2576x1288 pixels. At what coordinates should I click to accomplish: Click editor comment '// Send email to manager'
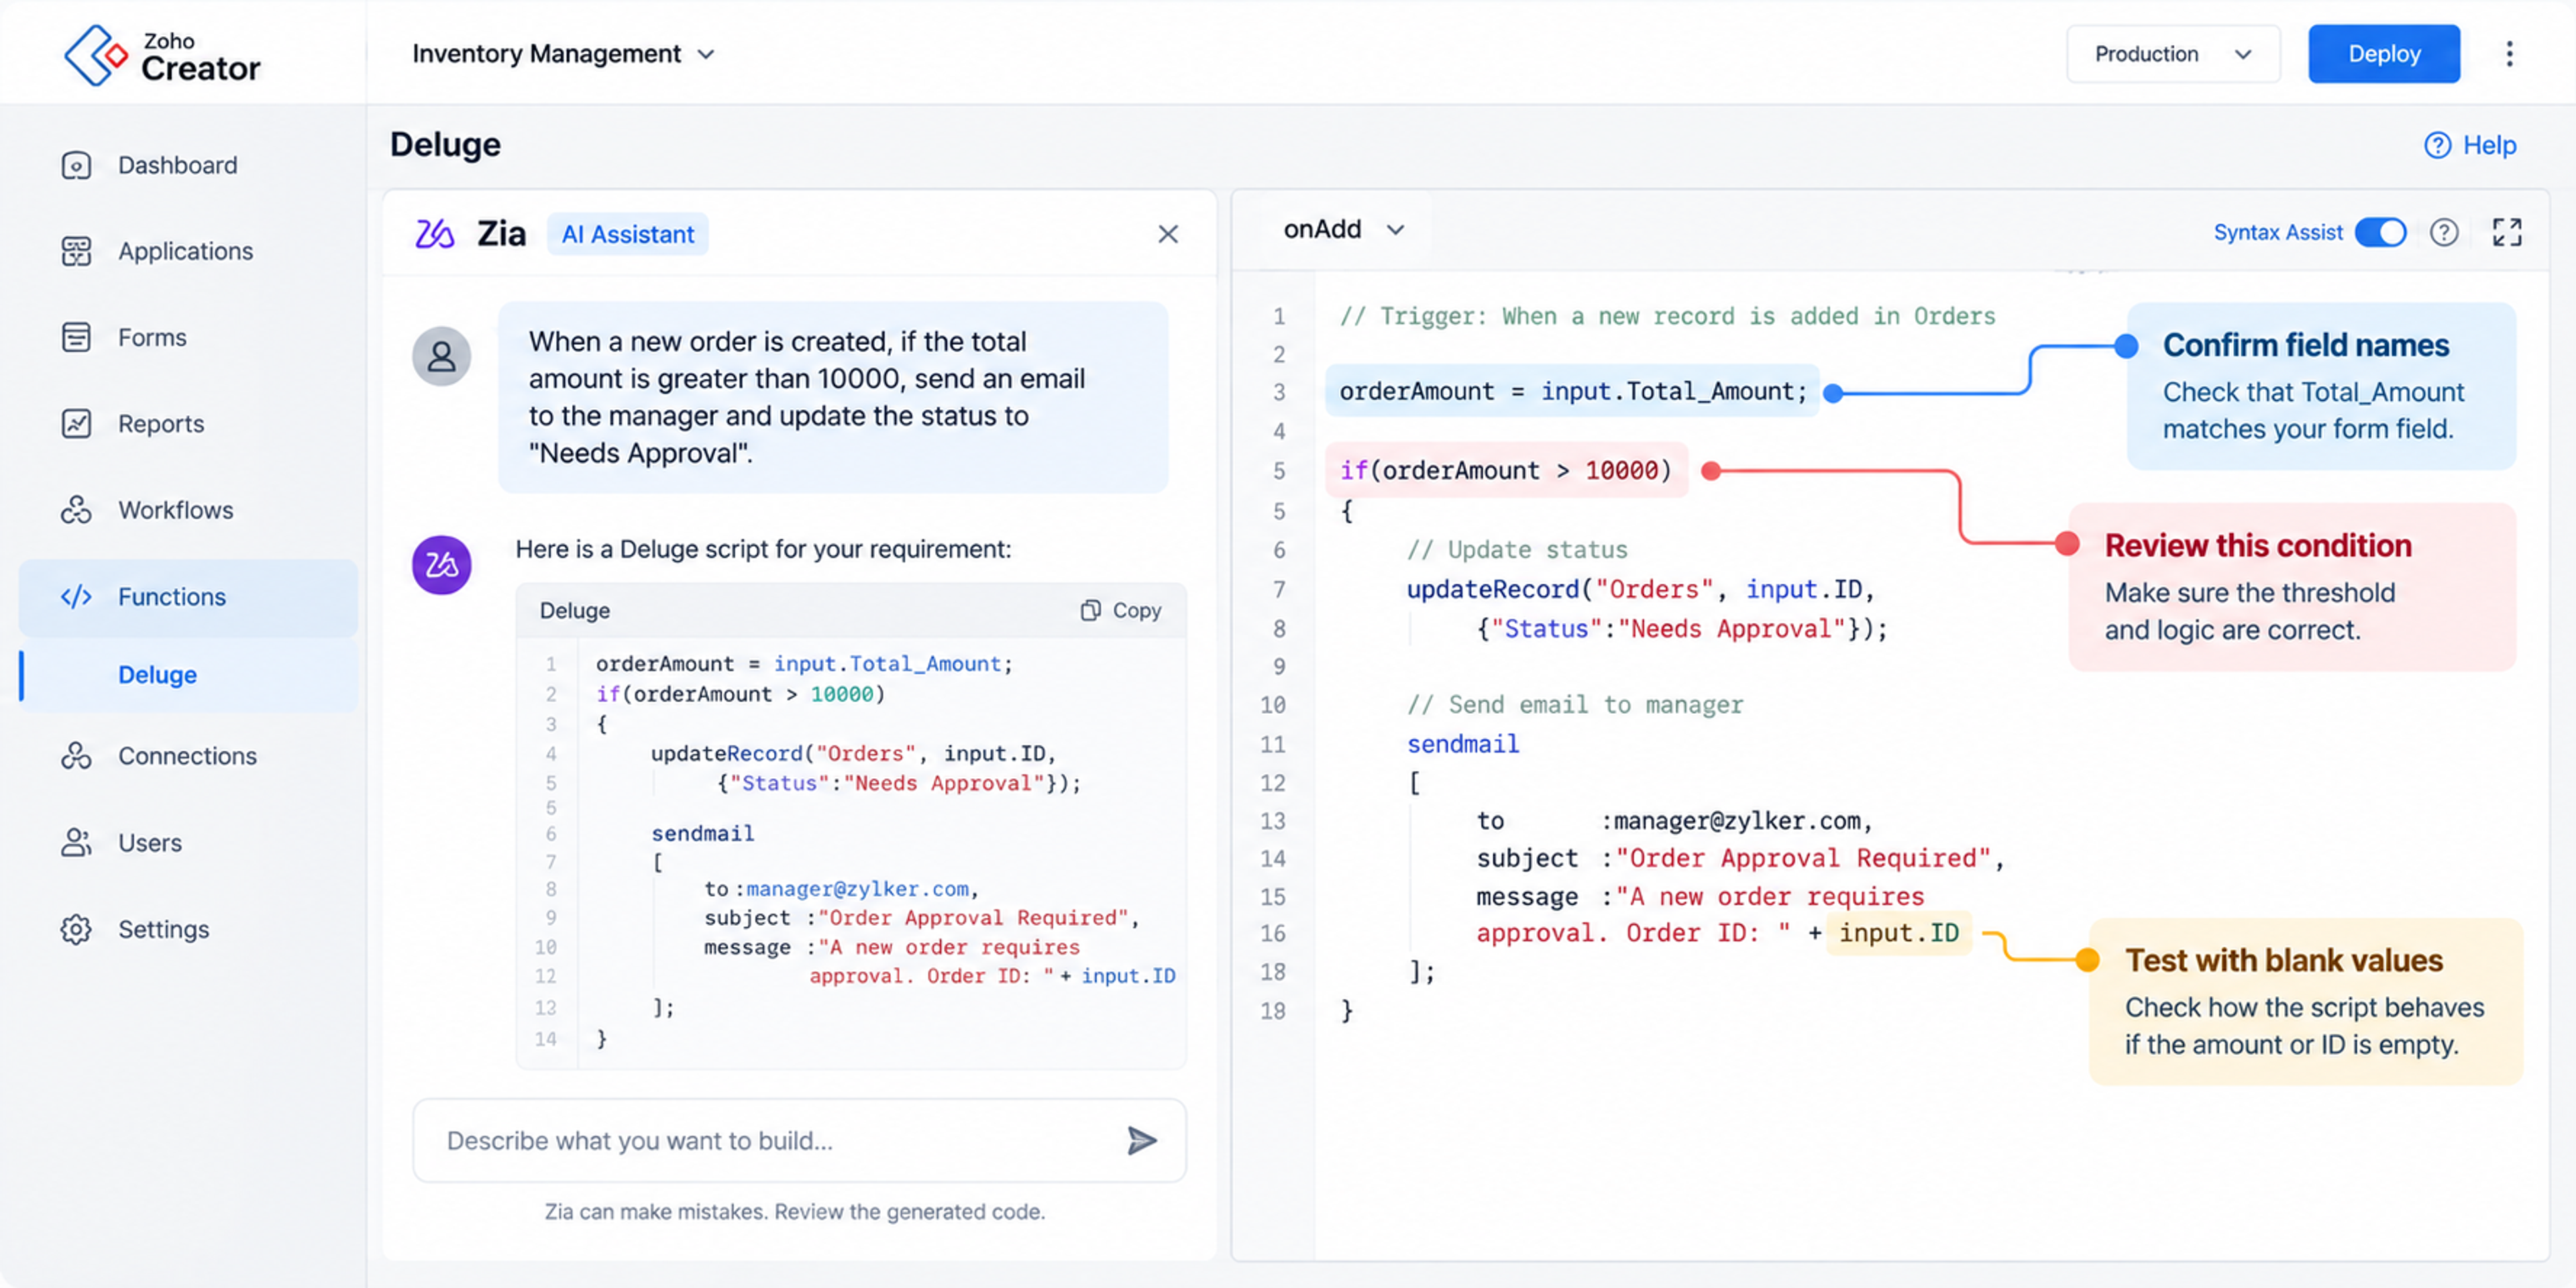(1575, 705)
